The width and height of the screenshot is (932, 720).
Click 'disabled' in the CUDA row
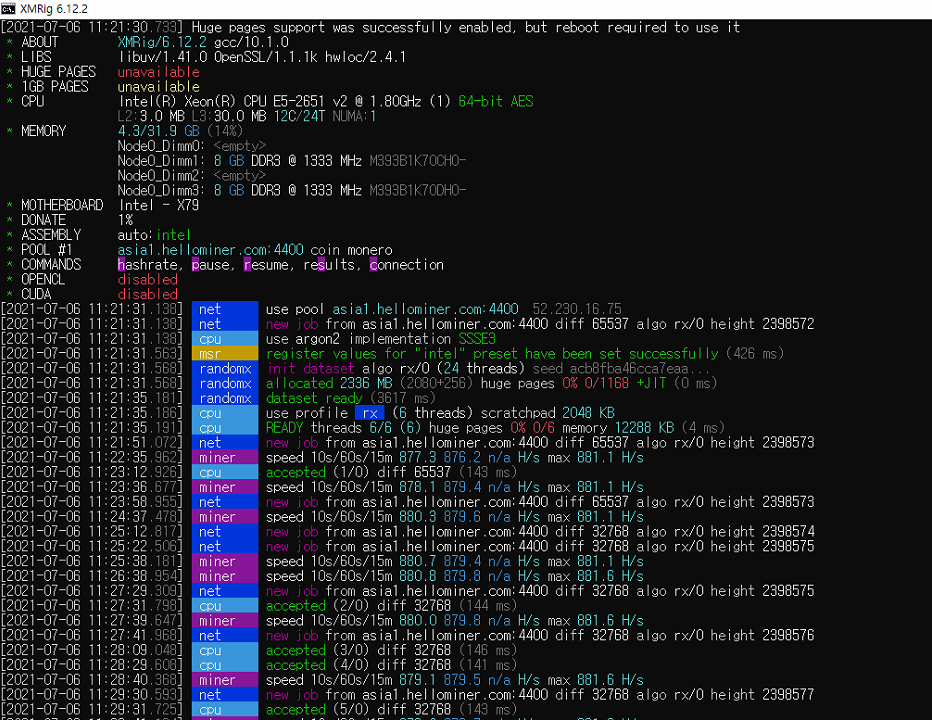coord(147,295)
